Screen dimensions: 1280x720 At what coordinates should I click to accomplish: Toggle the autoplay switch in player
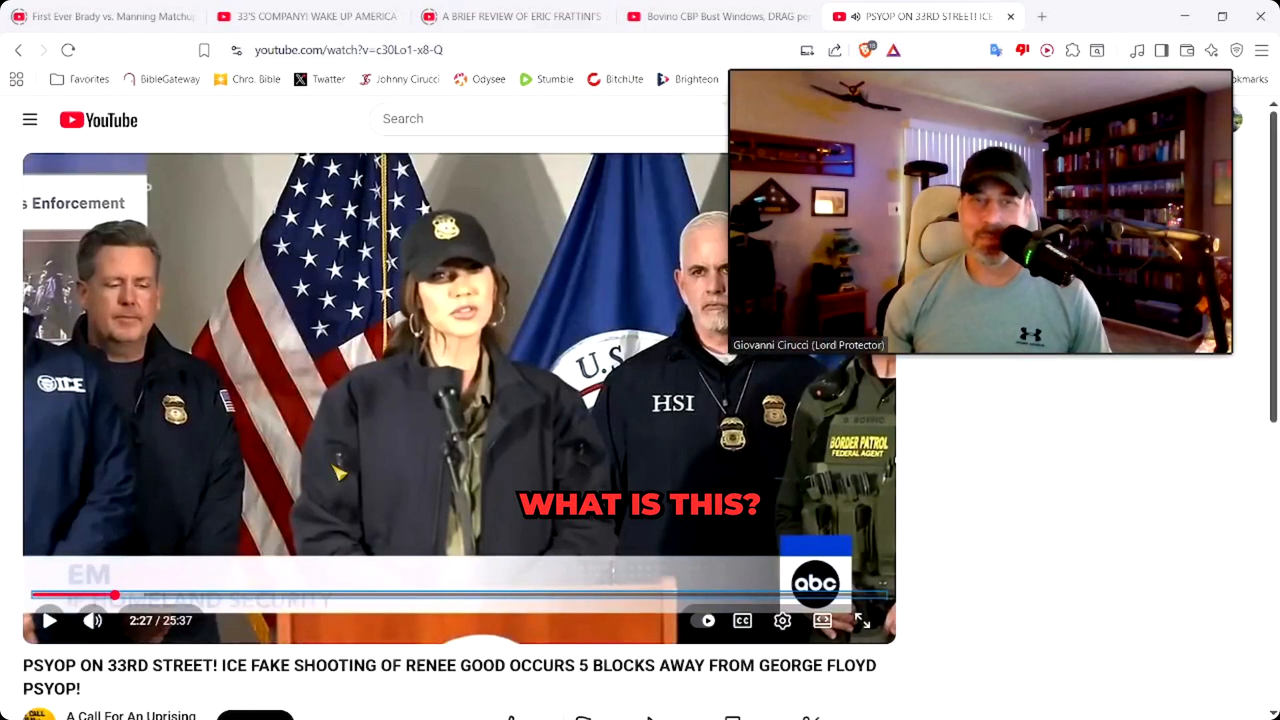pos(704,621)
